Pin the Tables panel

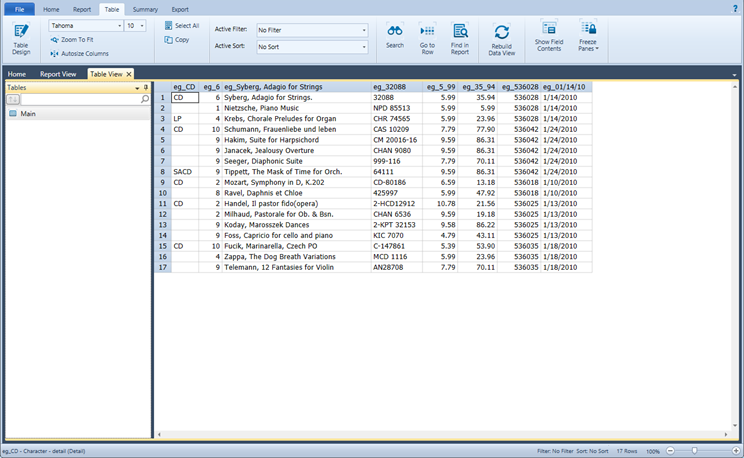point(146,88)
